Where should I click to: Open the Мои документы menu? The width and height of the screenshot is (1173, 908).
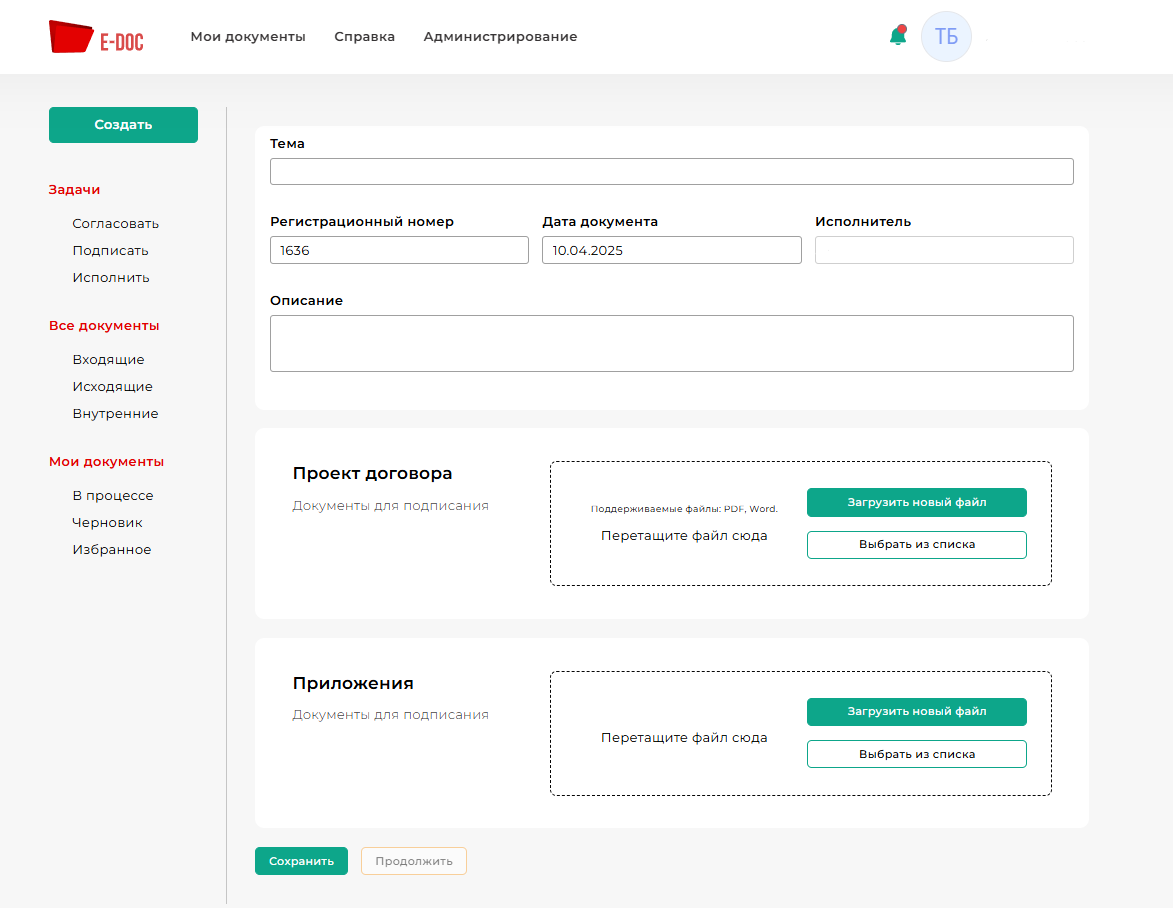pos(248,37)
